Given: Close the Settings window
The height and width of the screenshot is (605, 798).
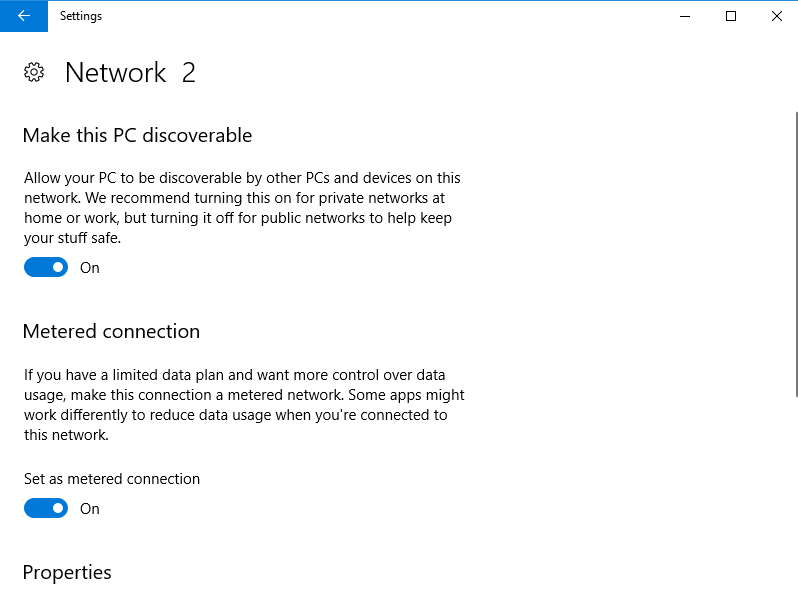Looking at the screenshot, I should point(776,16).
